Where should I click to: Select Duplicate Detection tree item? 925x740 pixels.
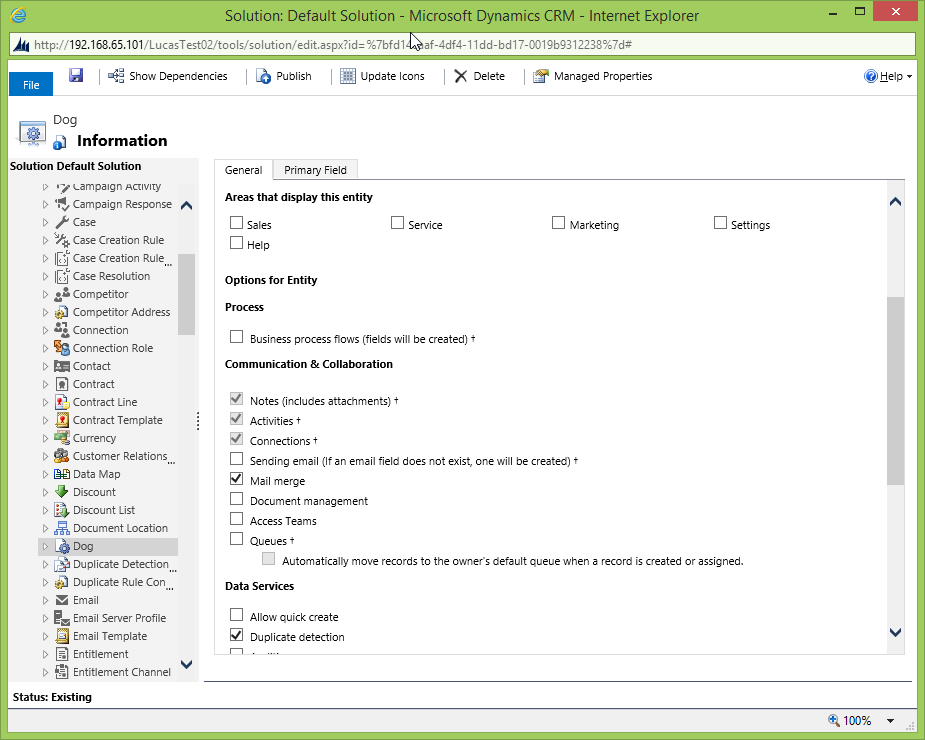pyautogui.click(x=120, y=564)
